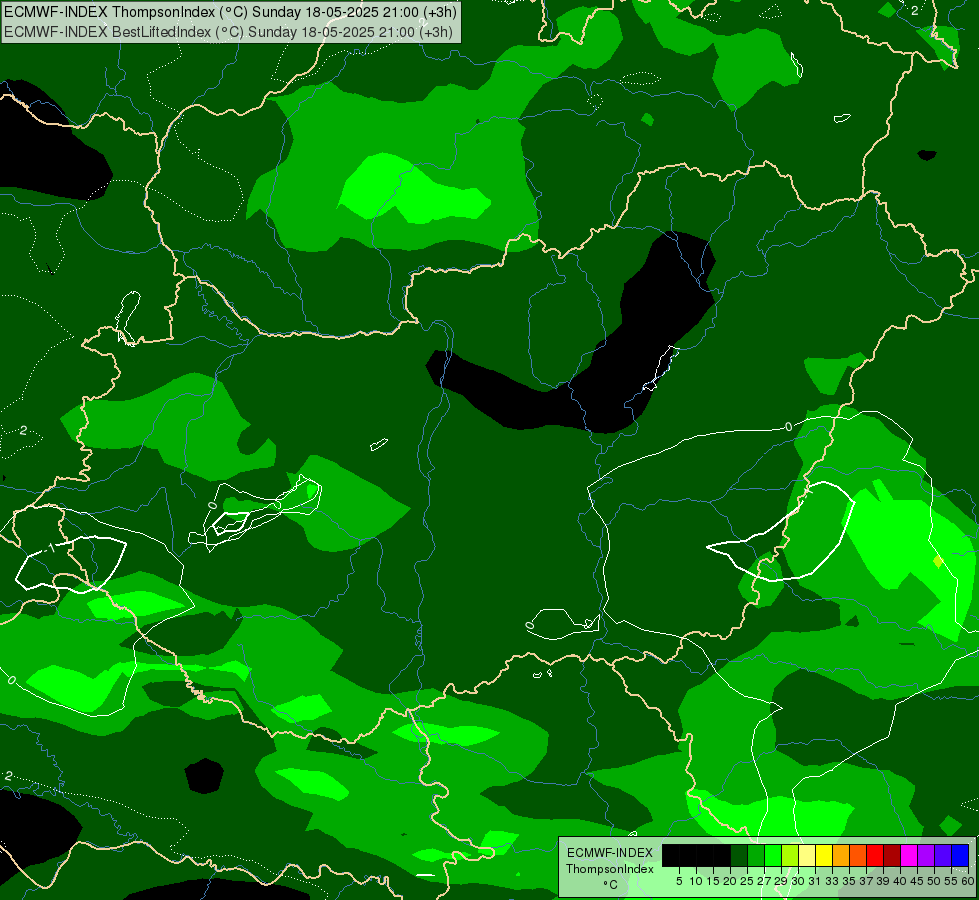Click the legend tick label 37
The image size is (979, 900).
(866, 881)
